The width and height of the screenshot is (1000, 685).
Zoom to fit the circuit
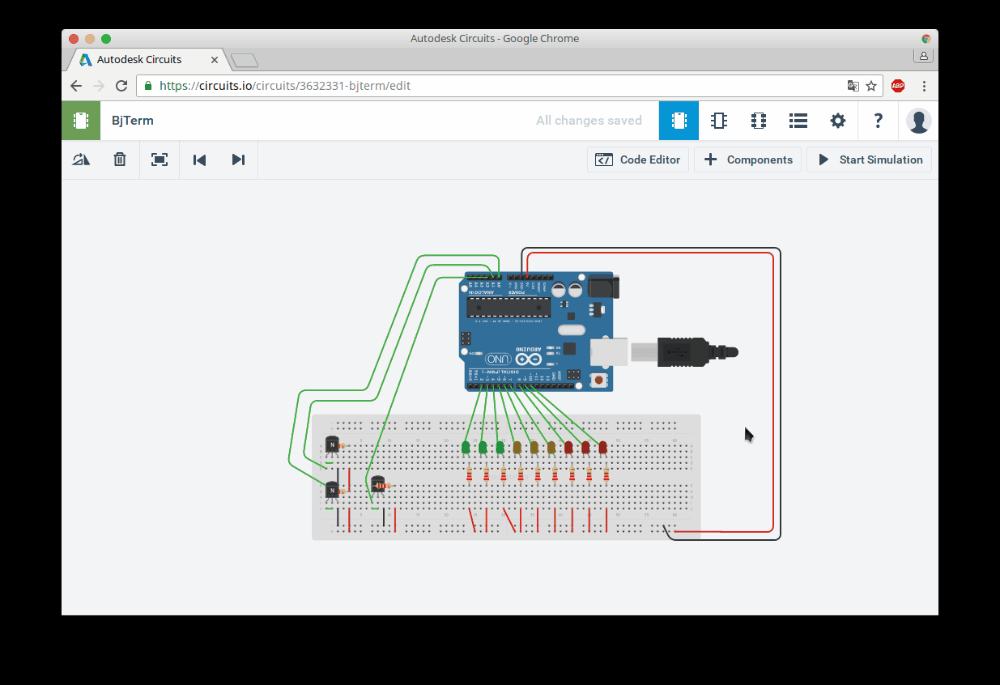(159, 159)
